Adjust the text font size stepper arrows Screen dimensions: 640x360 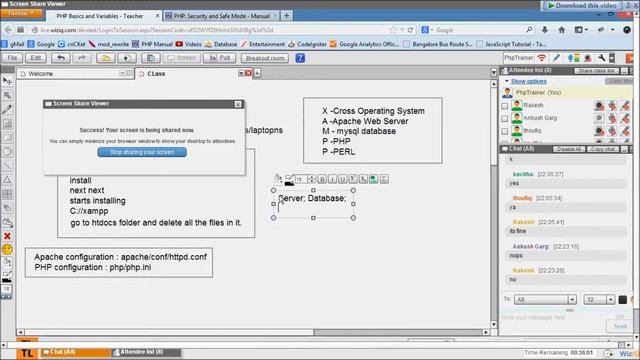click(311, 179)
